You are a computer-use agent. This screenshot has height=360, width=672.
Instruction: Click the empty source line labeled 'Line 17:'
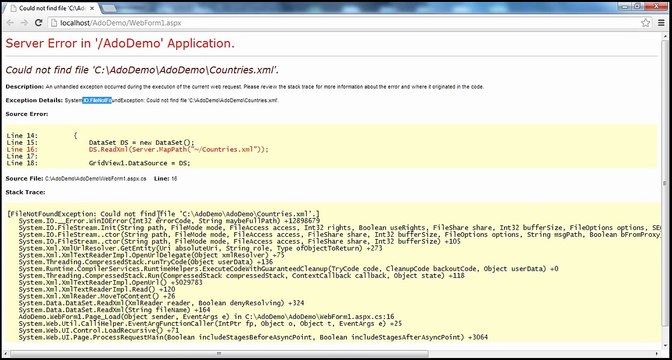click(x=22, y=156)
